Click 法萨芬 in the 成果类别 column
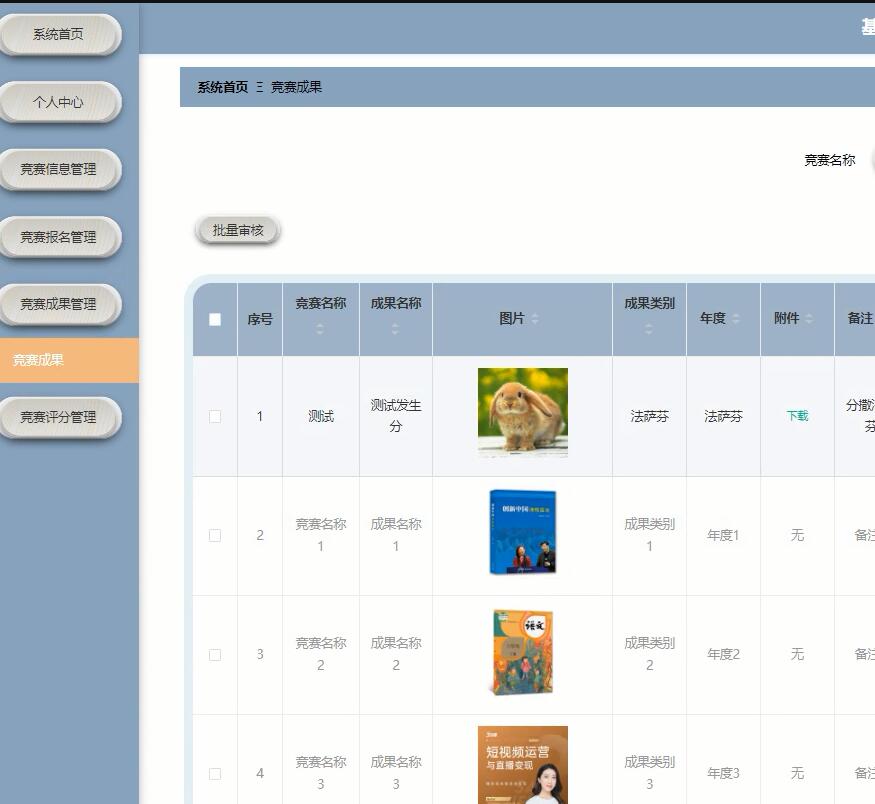This screenshot has height=804, width=875. coord(650,416)
